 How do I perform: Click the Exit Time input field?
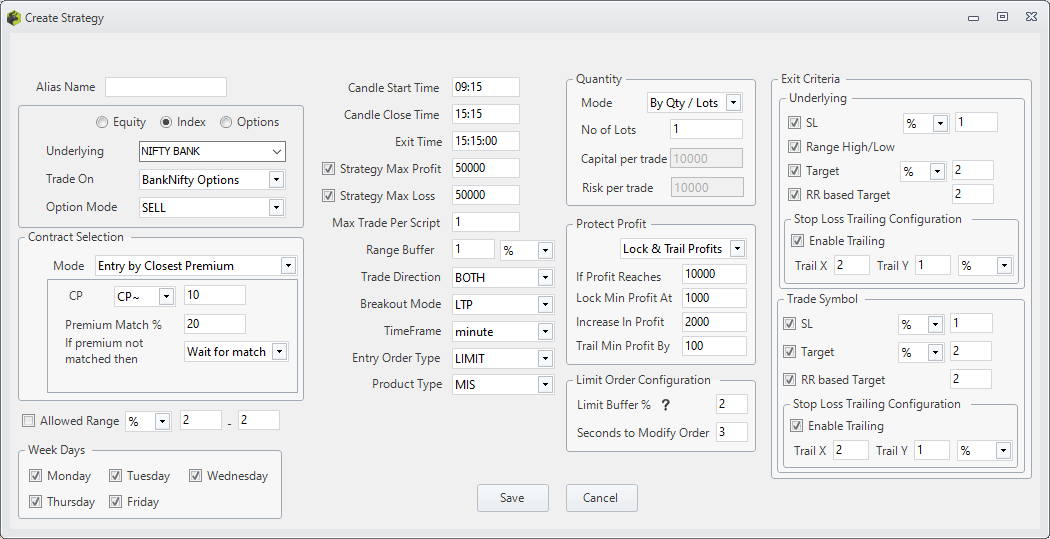coord(485,141)
